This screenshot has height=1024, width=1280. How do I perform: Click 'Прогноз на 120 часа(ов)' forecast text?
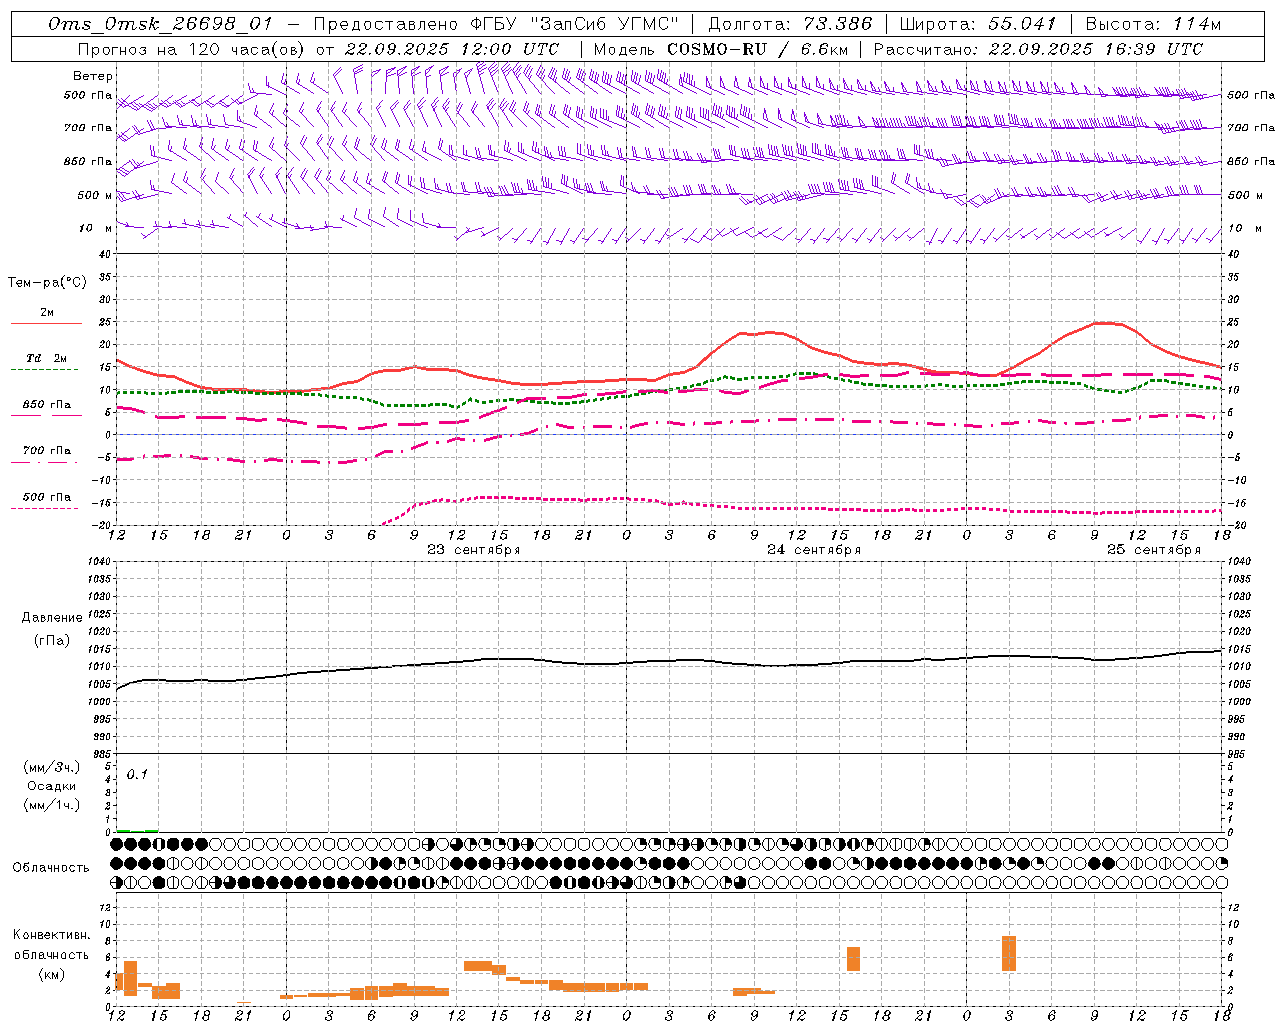click(192, 49)
